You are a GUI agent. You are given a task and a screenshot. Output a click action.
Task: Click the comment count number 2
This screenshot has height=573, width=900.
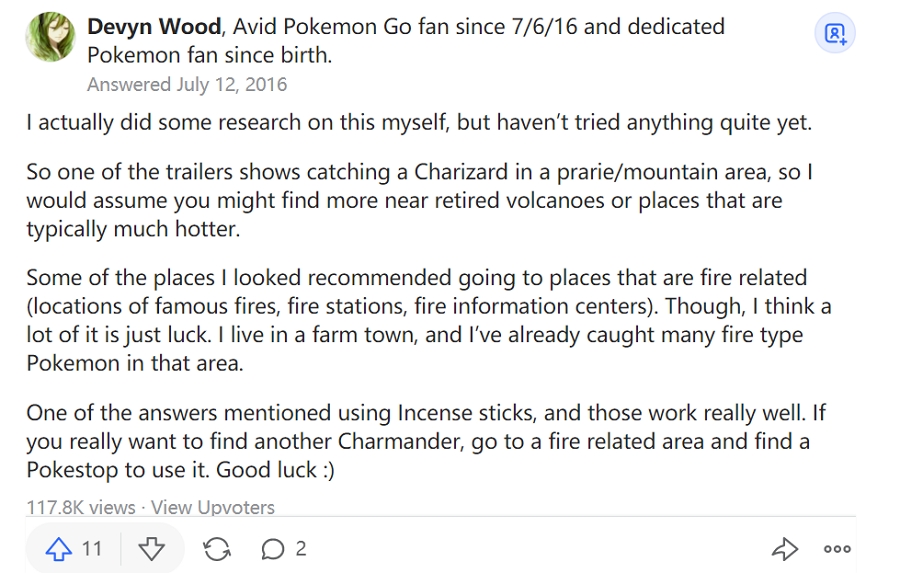click(300, 548)
